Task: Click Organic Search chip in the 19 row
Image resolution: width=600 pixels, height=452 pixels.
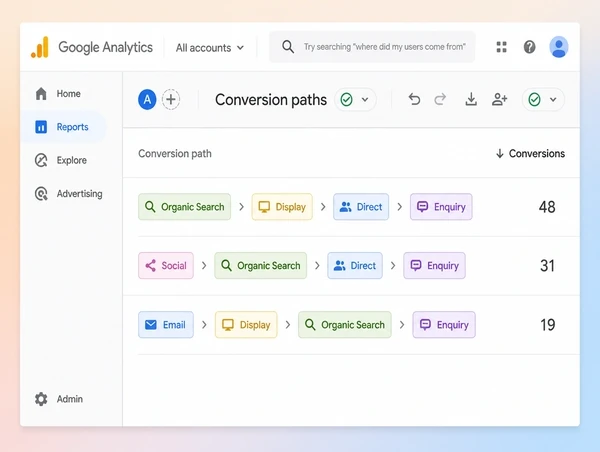Action: click(x=345, y=325)
